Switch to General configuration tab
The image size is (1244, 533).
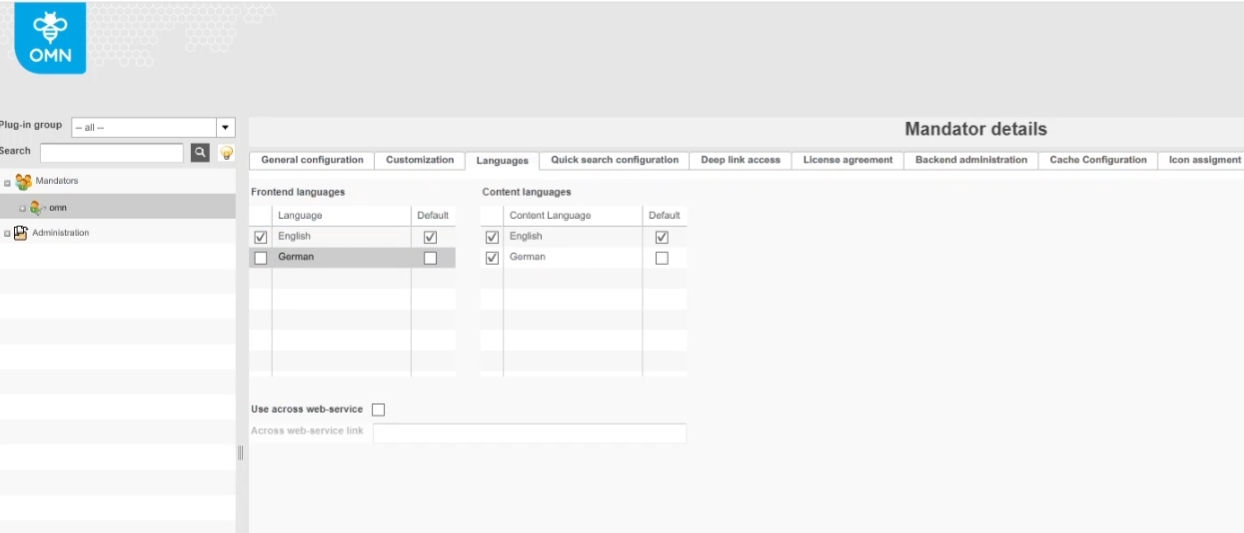pyautogui.click(x=312, y=160)
